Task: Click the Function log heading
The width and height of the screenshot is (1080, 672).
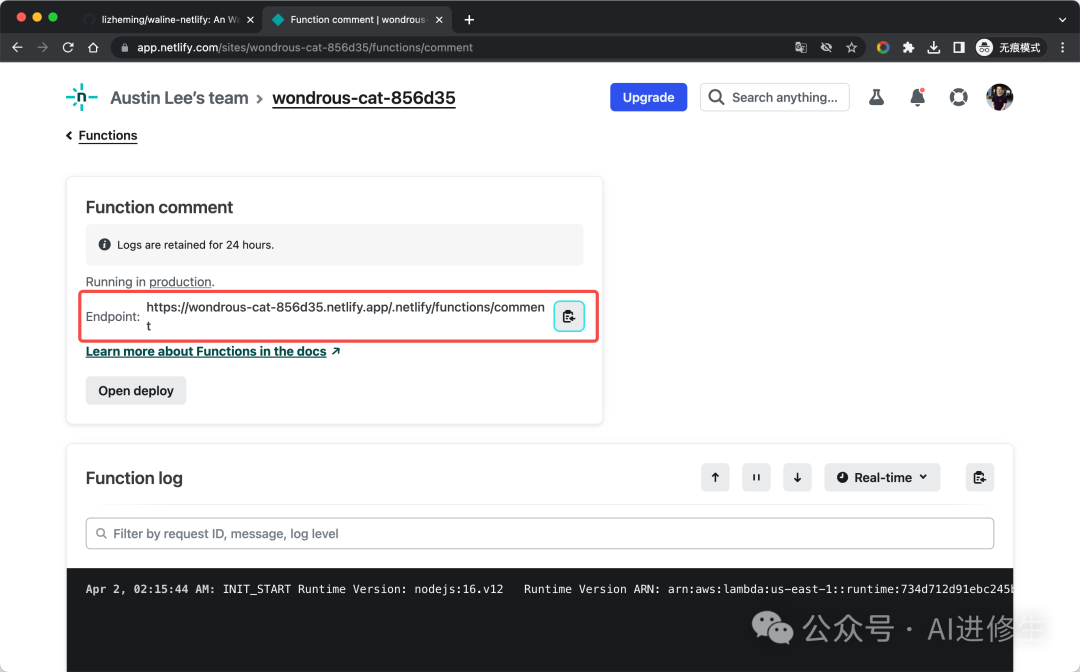Action: (134, 478)
